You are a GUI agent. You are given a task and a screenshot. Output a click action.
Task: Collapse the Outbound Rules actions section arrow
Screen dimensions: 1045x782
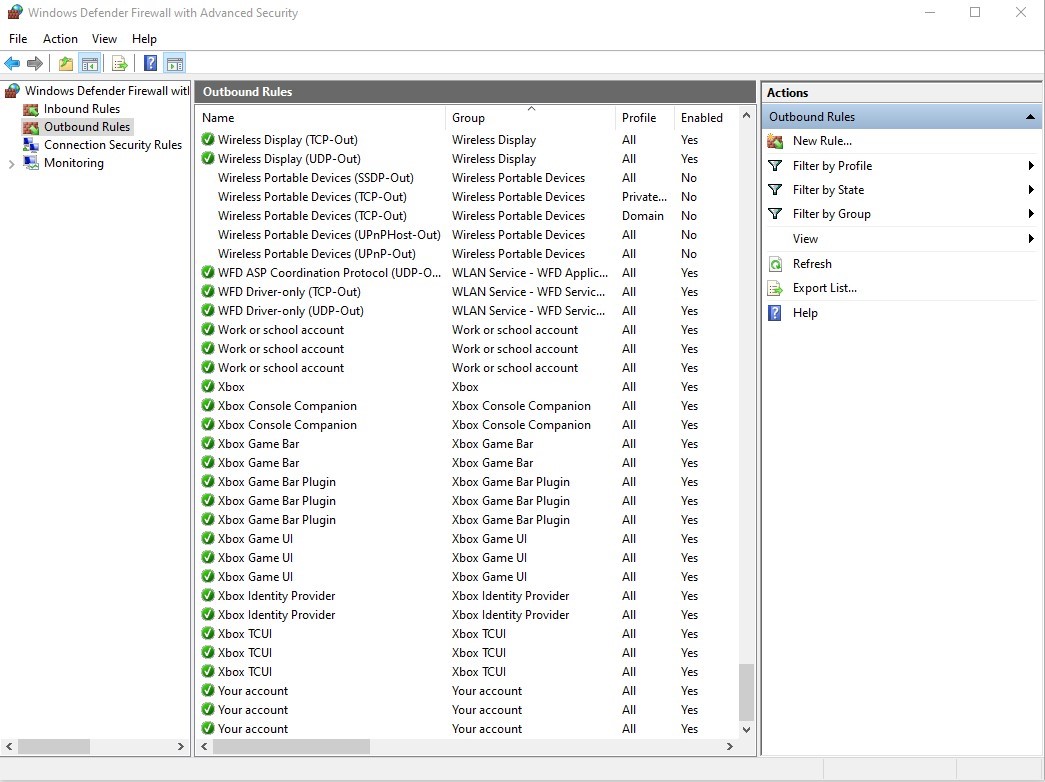click(1030, 117)
